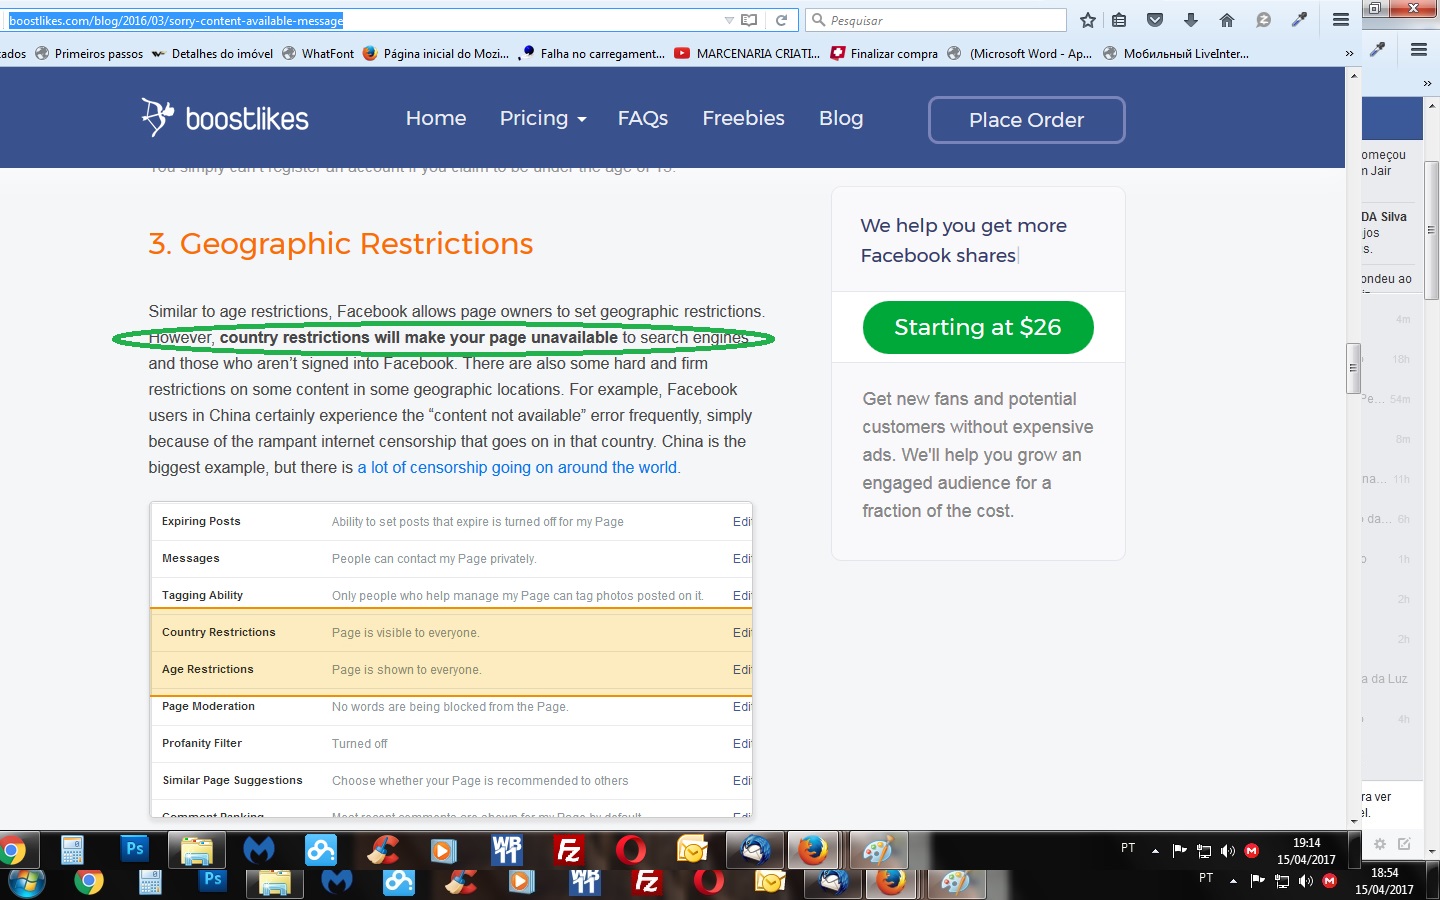Click Edit on the Profanity Filter row
The height and width of the screenshot is (900, 1440).
pos(742,744)
